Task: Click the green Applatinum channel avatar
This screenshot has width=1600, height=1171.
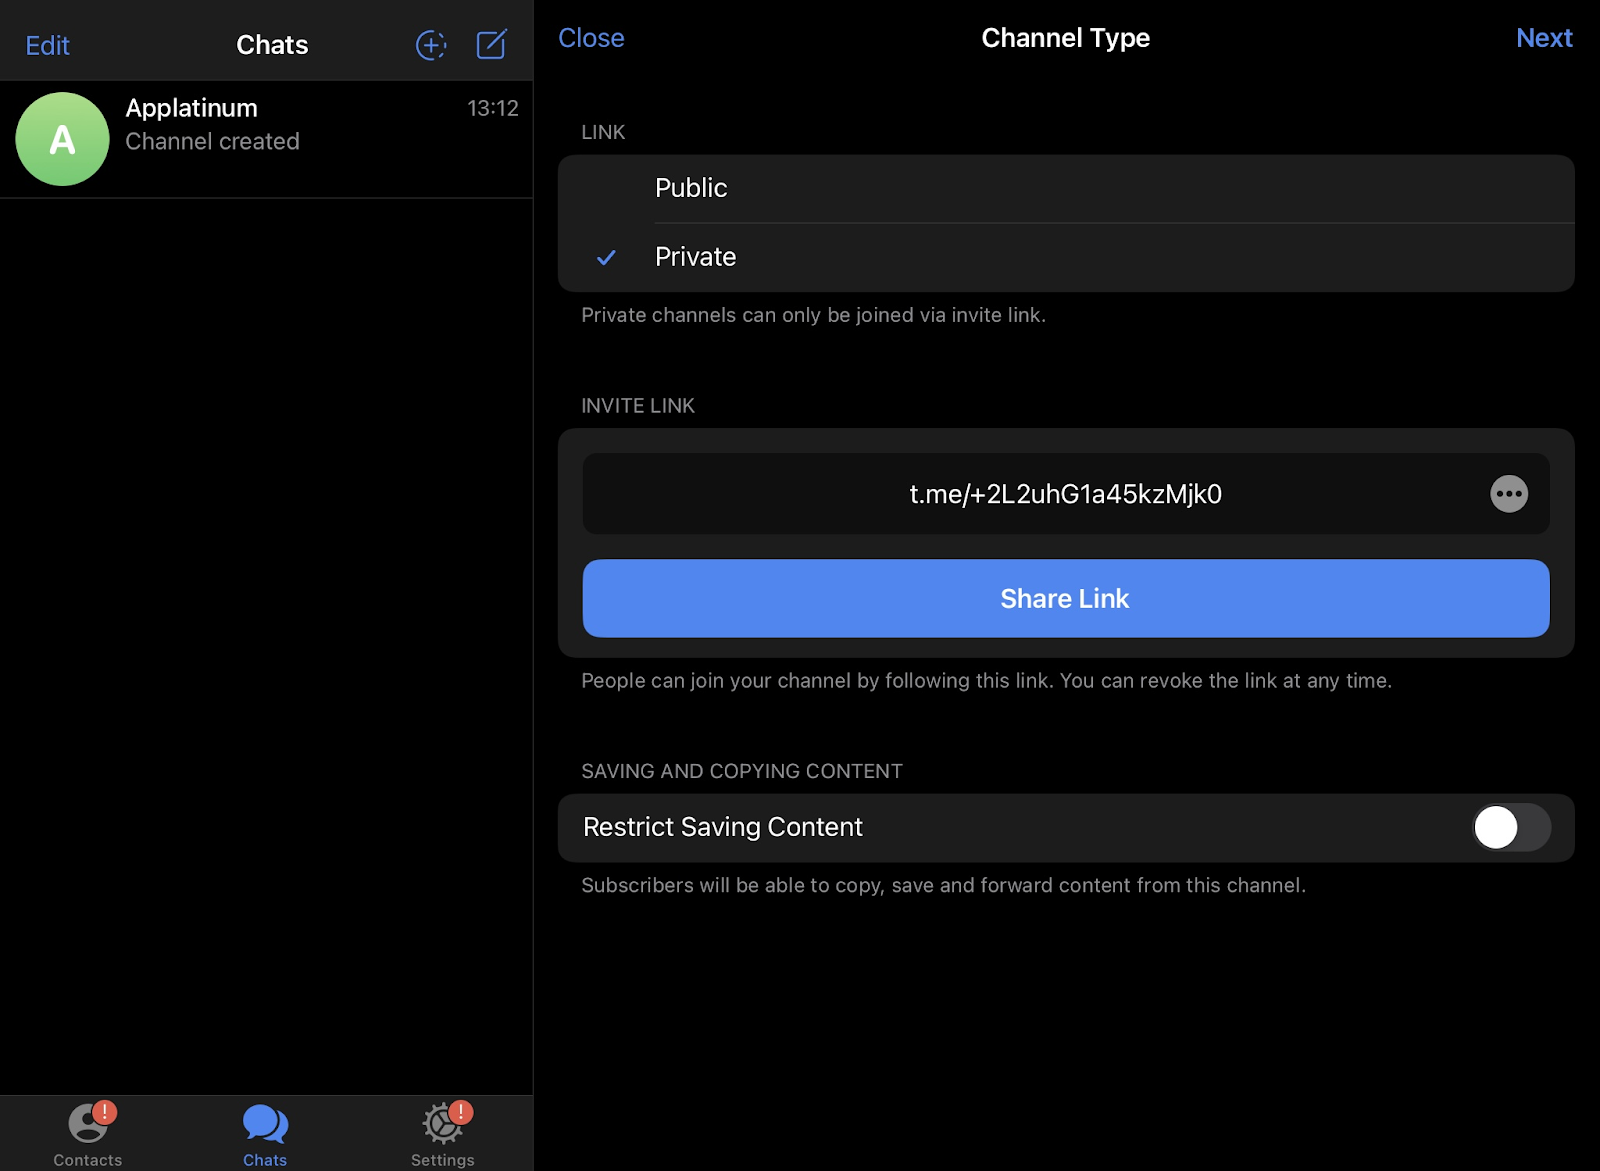Action: (x=62, y=139)
